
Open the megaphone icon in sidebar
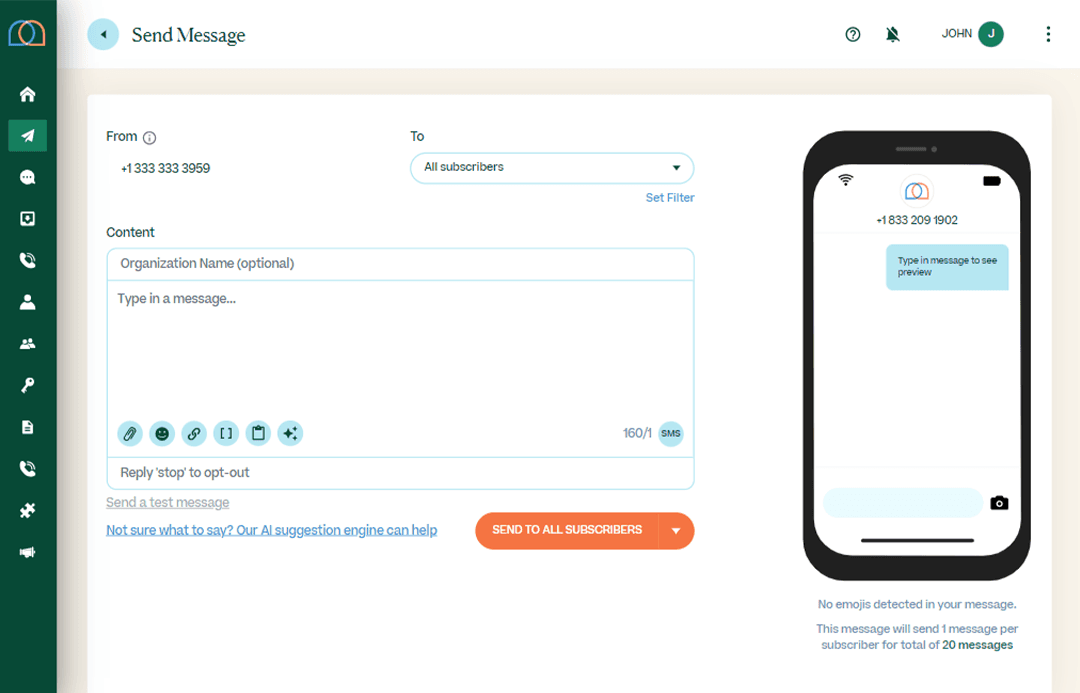point(28,552)
